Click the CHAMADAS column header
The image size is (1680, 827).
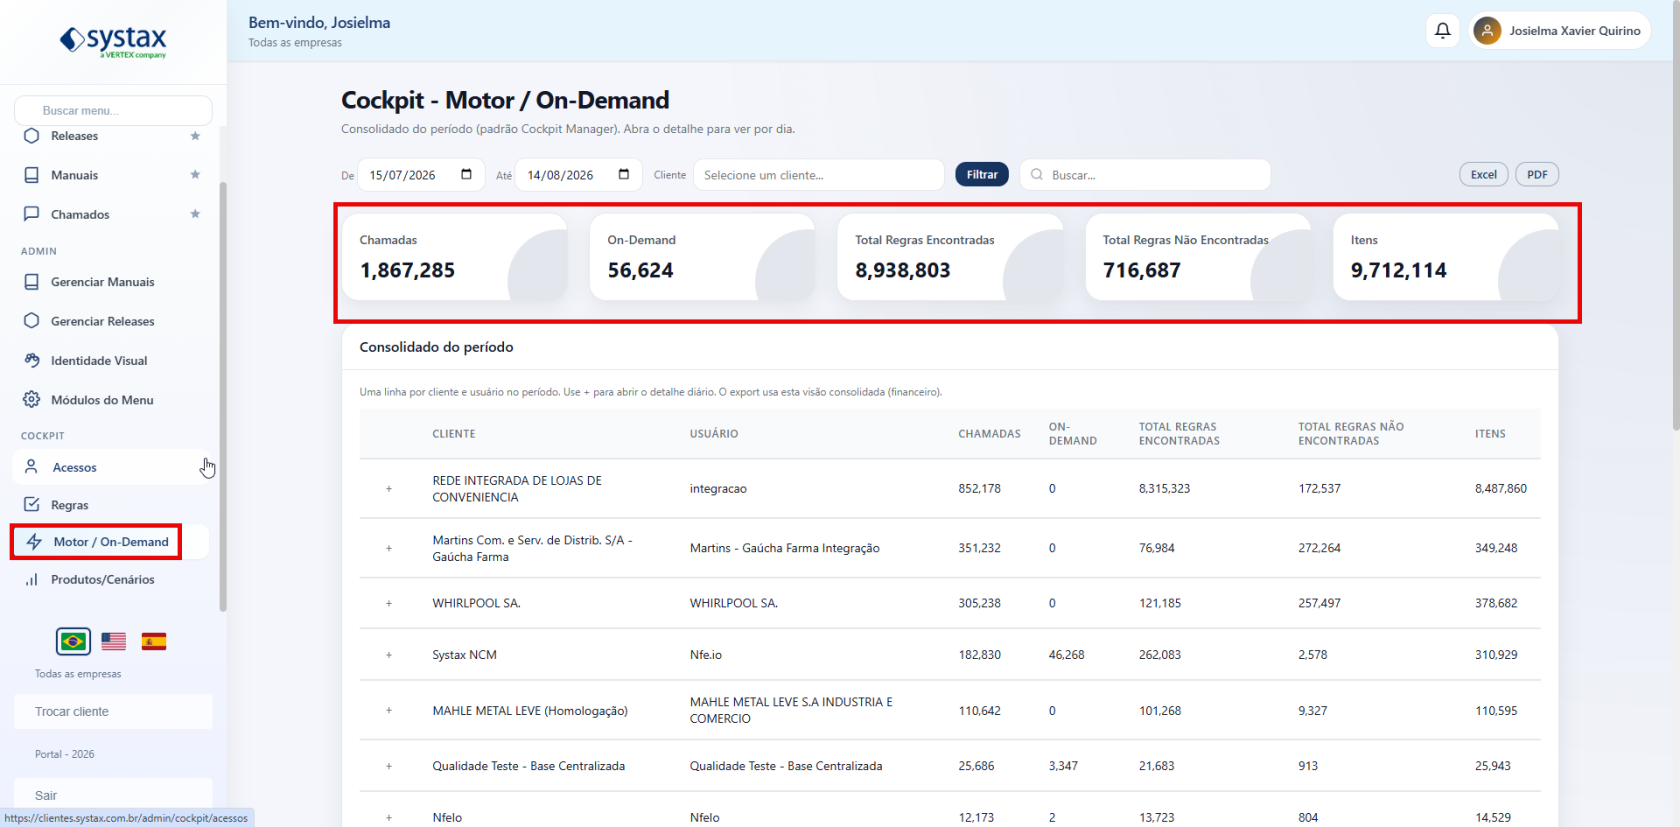pos(990,434)
